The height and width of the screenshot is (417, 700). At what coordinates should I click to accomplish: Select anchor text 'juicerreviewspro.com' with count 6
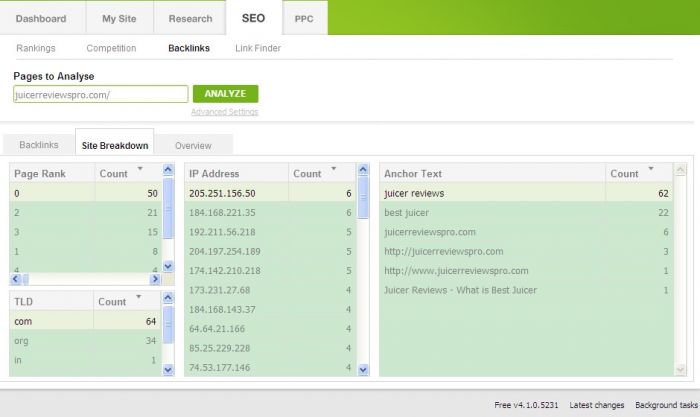click(526, 232)
